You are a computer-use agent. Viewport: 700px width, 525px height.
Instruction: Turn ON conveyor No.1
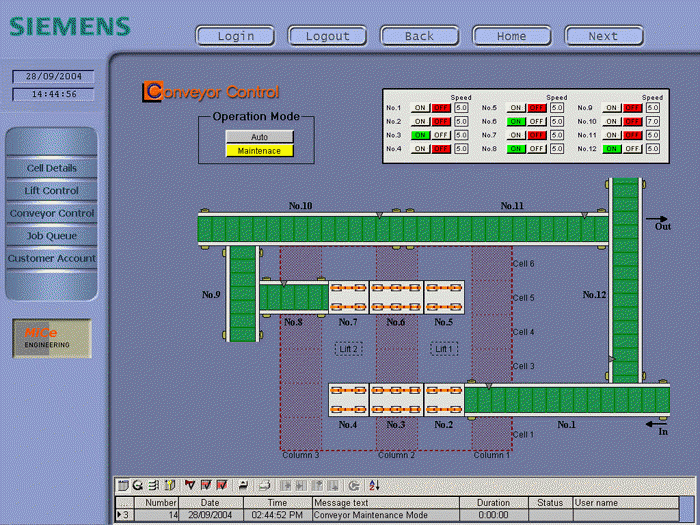(420, 107)
